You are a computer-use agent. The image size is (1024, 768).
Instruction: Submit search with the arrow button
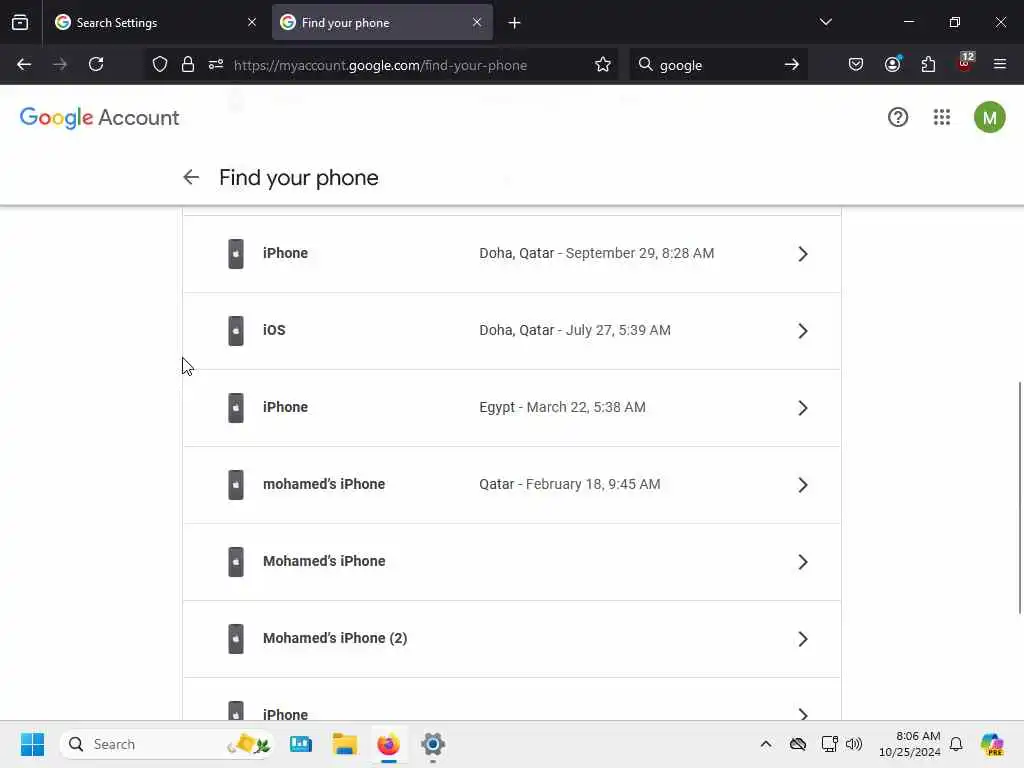tap(792, 65)
